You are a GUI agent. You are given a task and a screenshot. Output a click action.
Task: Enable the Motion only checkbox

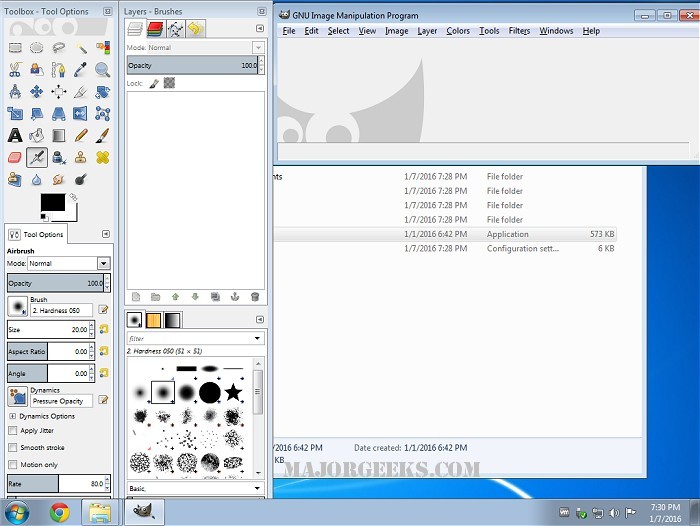pos(13,464)
